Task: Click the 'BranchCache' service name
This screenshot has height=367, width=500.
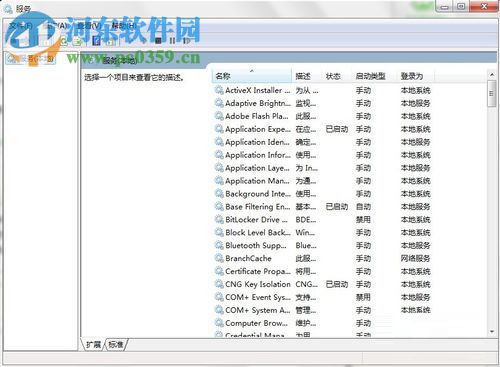Action: 248,258
